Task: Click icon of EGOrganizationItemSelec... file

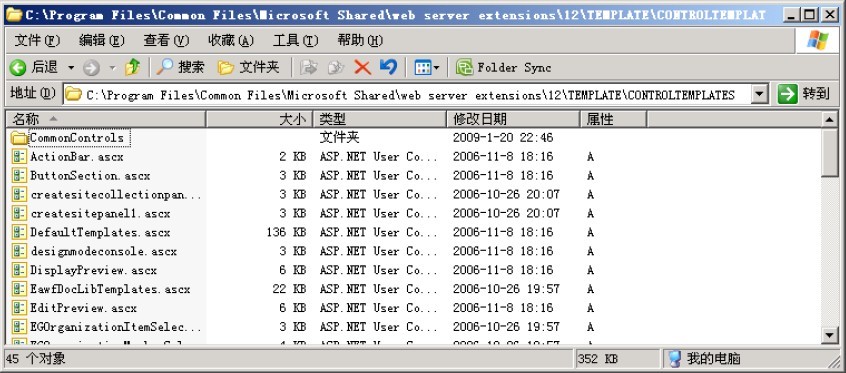Action: point(20,327)
